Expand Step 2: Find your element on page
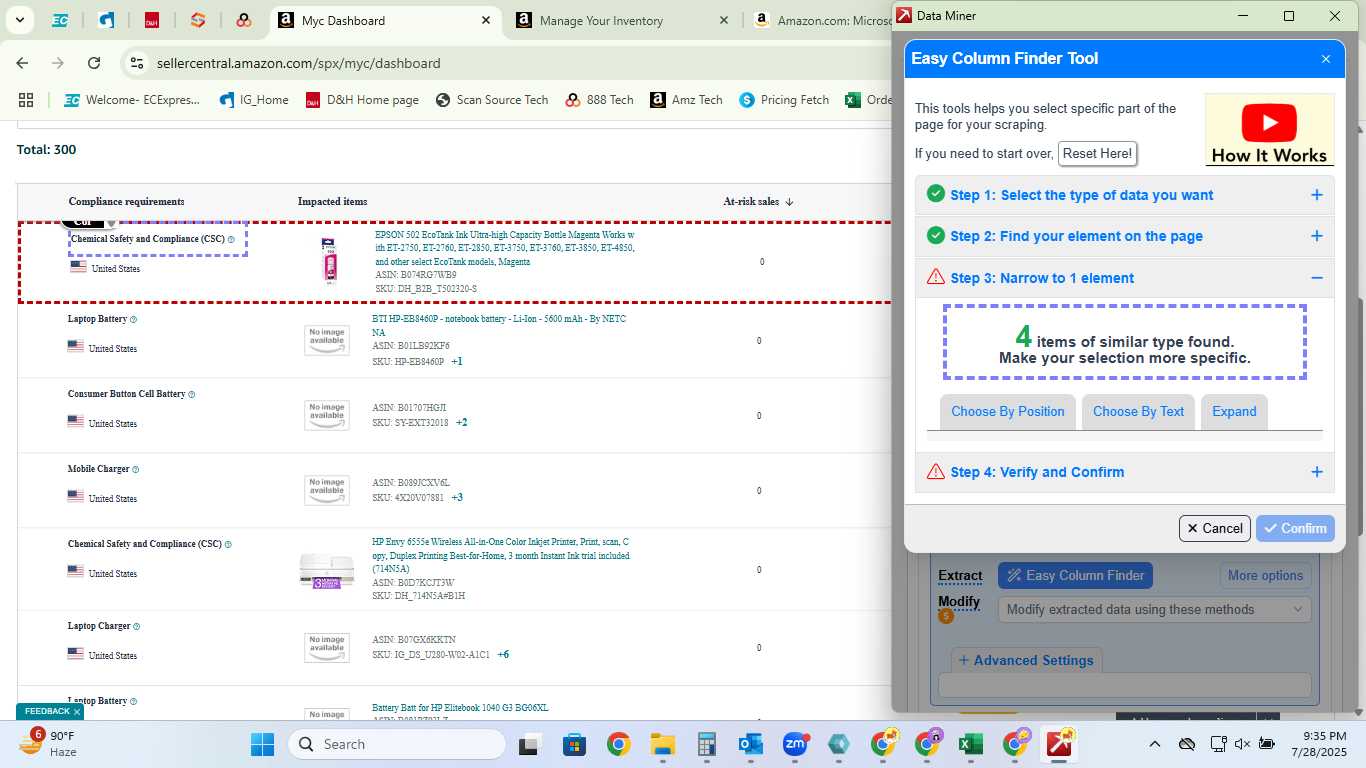The height and width of the screenshot is (768, 1366). point(1125,236)
